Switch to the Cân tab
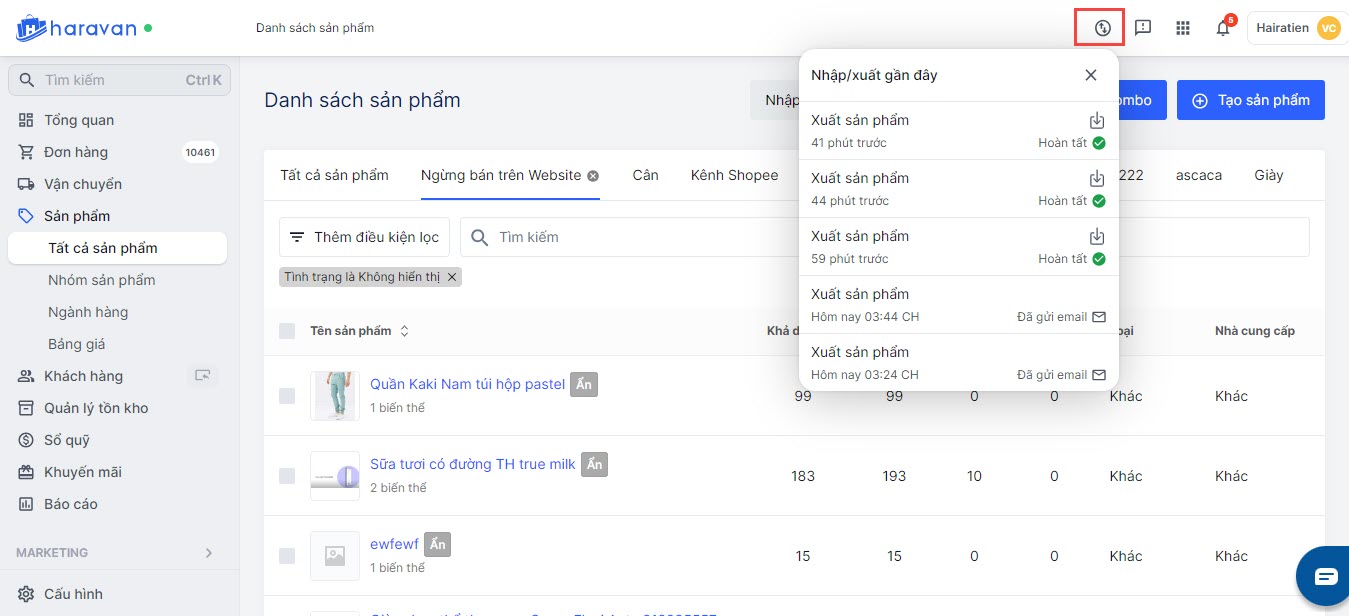This screenshot has height=616, width=1349. 646,175
